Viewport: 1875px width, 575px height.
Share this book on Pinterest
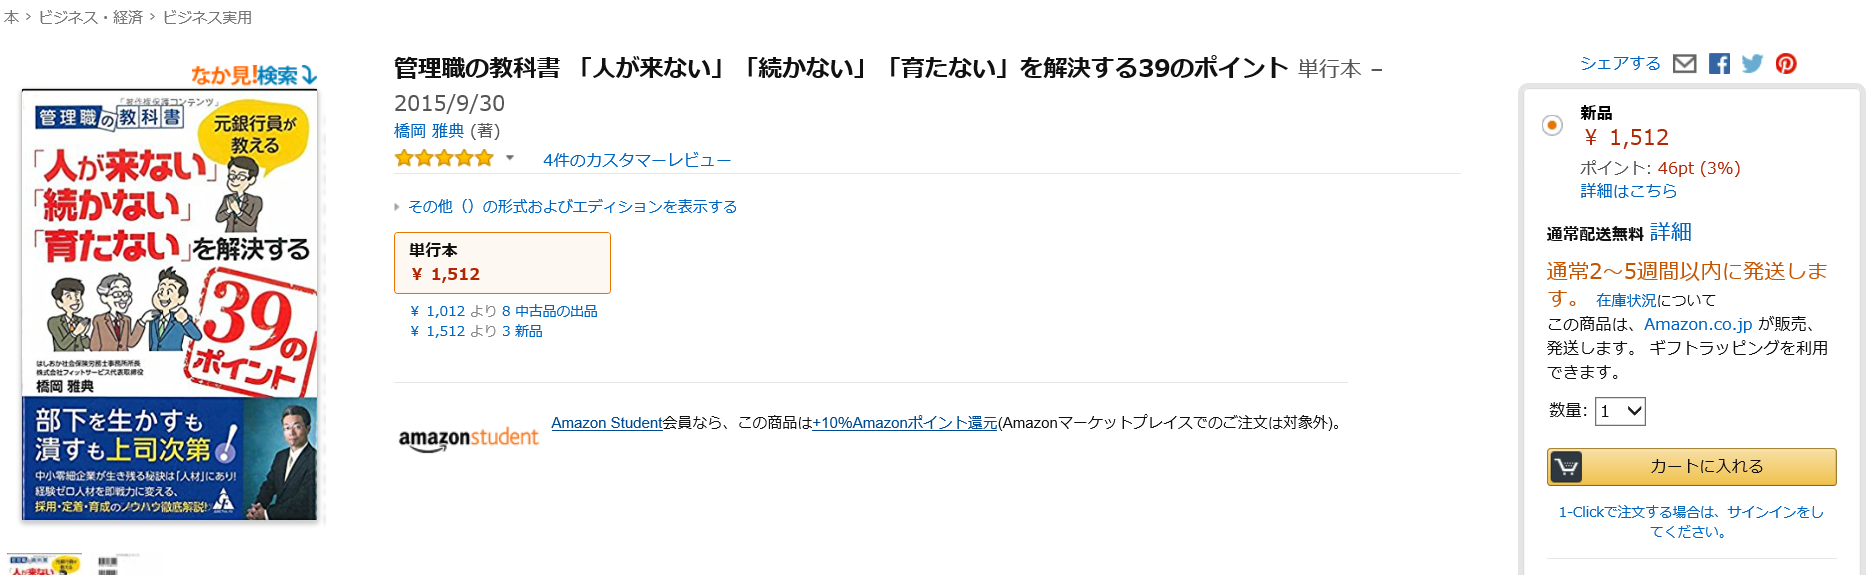click(x=1786, y=64)
